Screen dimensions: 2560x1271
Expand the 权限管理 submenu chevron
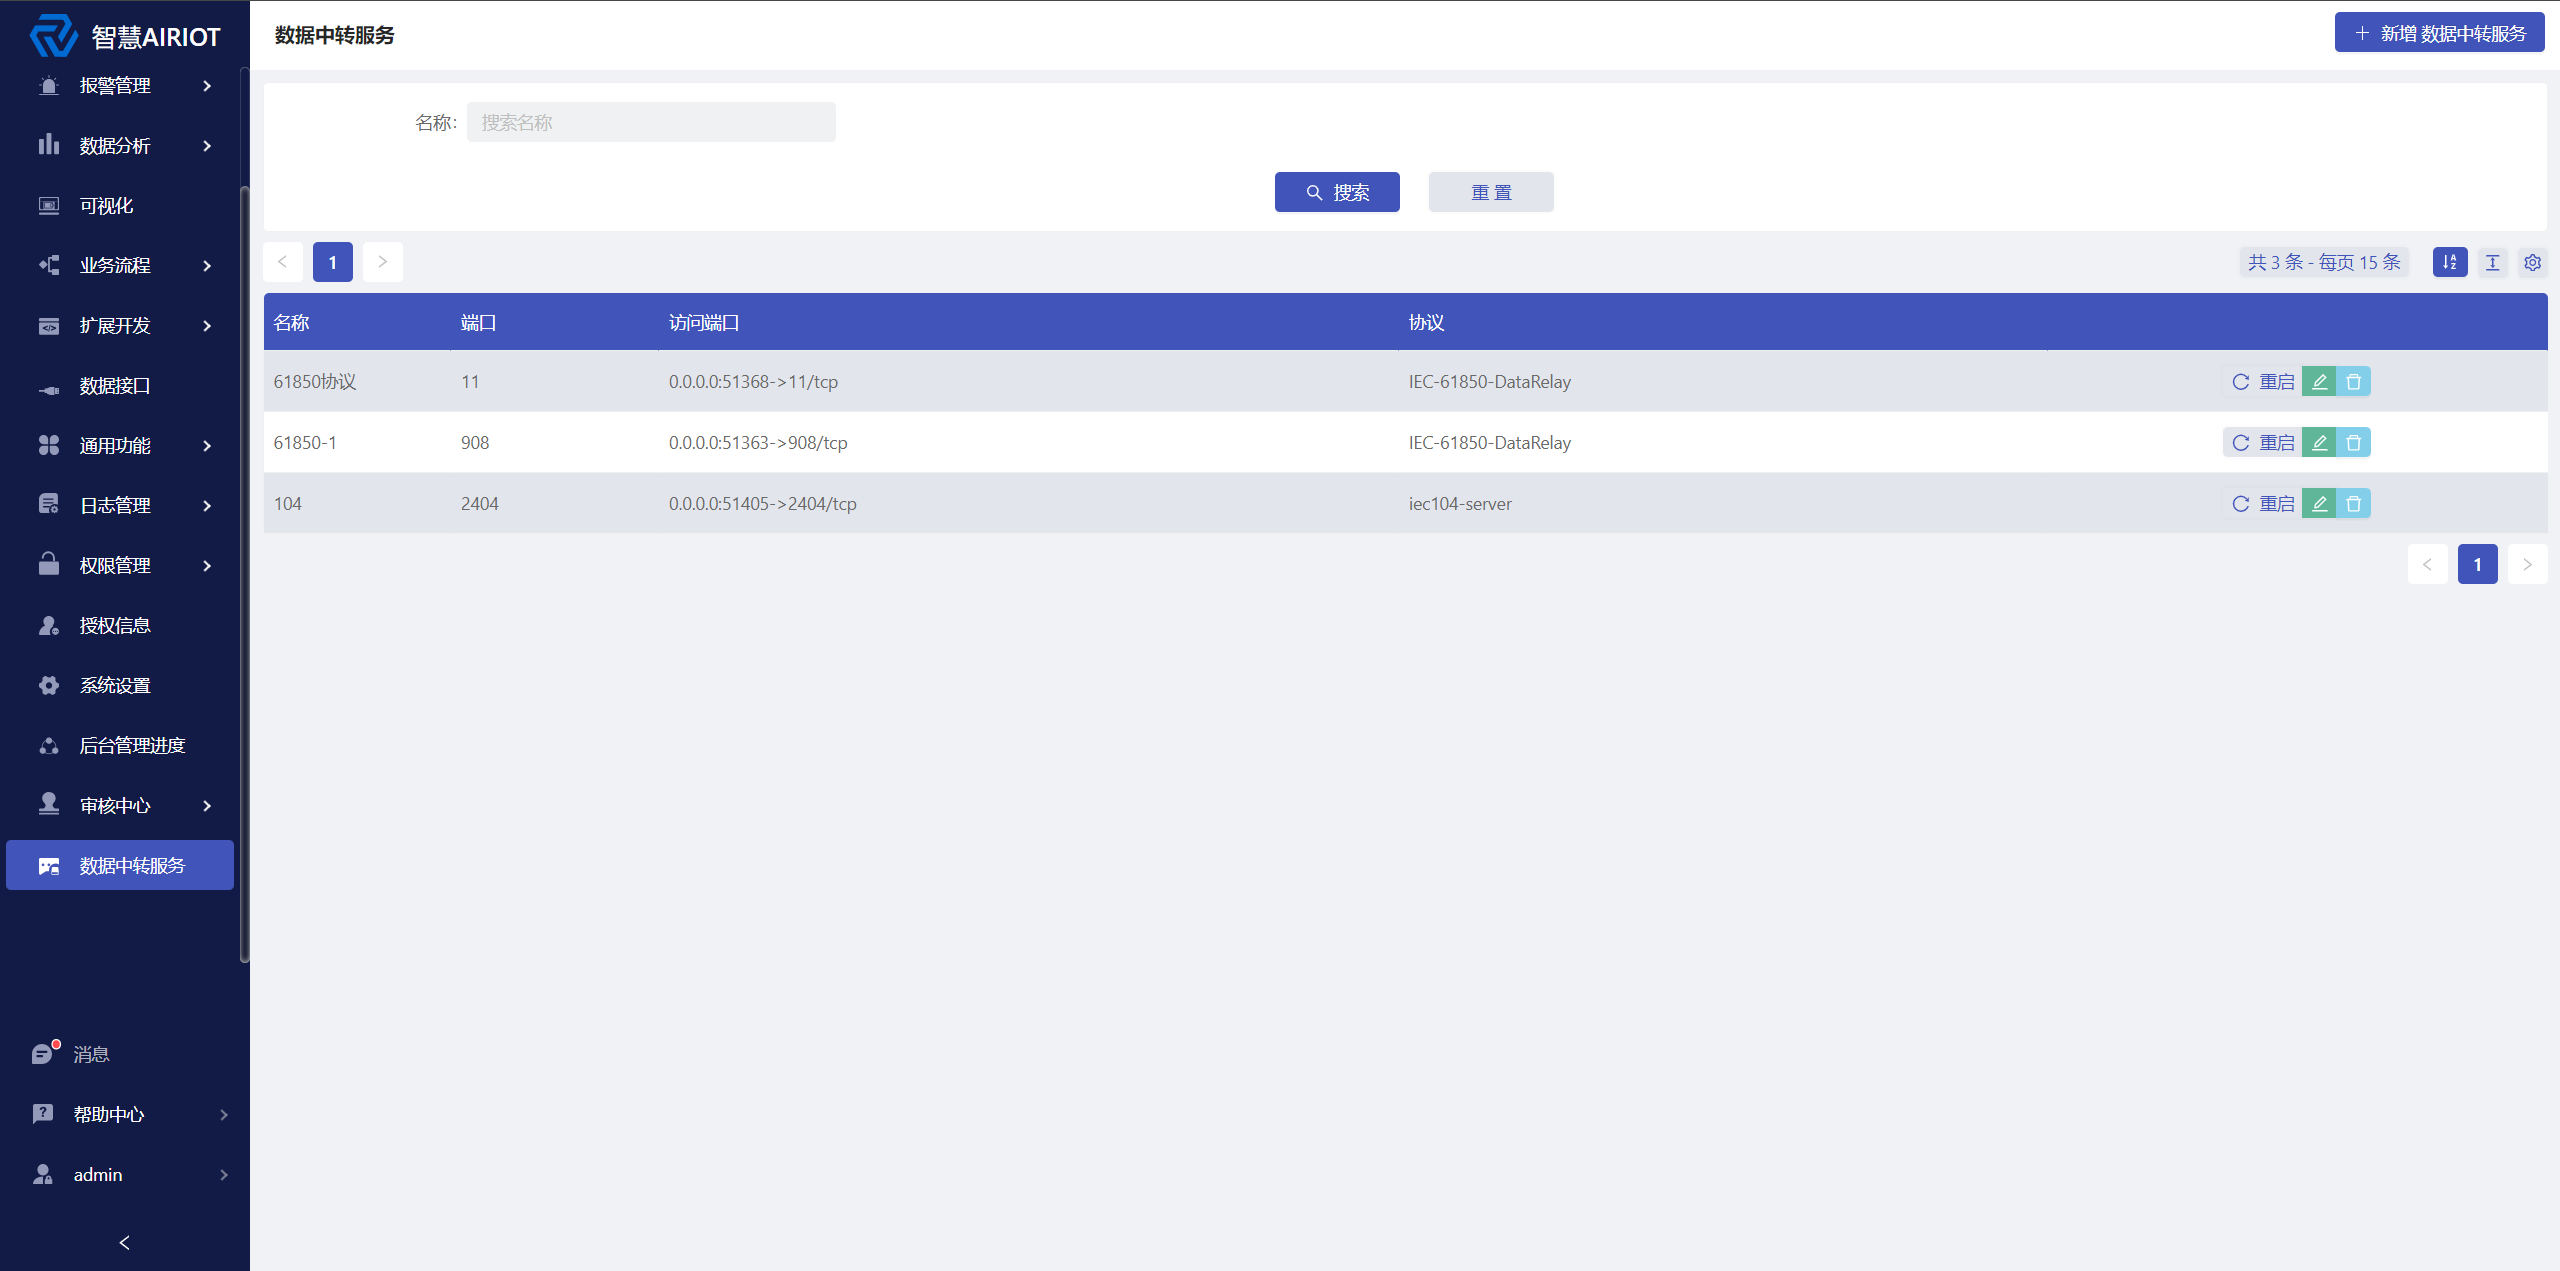click(x=207, y=566)
